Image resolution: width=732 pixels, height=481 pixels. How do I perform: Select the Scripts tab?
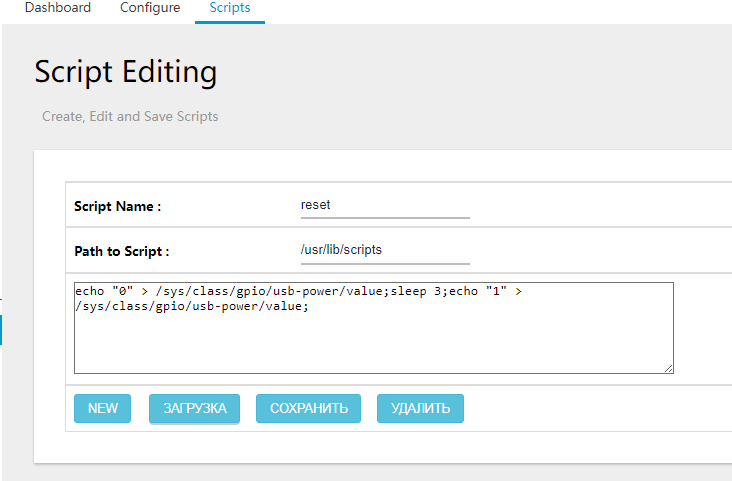coord(230,8)
